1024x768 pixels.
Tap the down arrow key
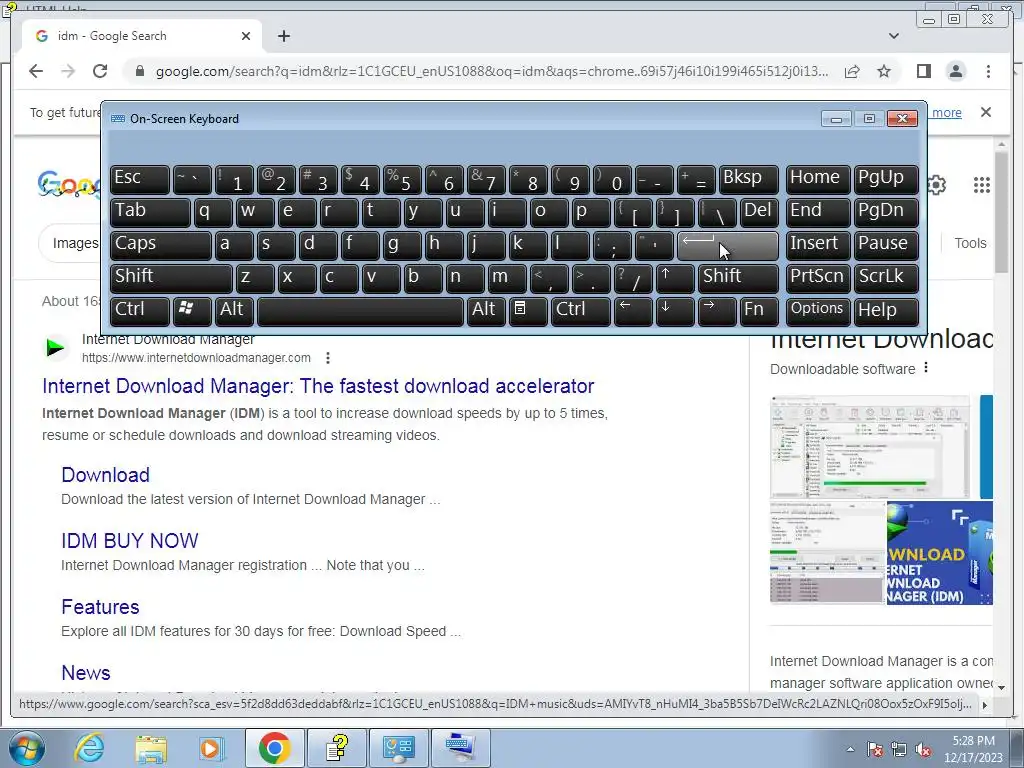675,311
